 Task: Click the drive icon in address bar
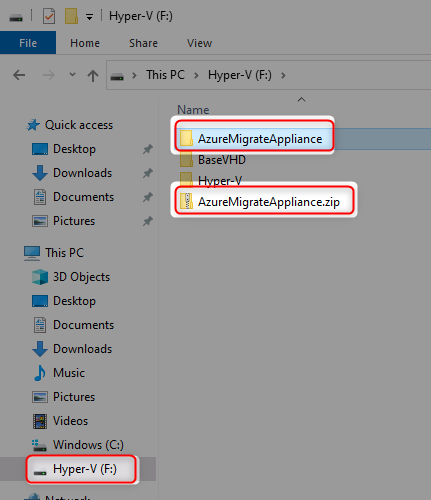tap(117, 77)
